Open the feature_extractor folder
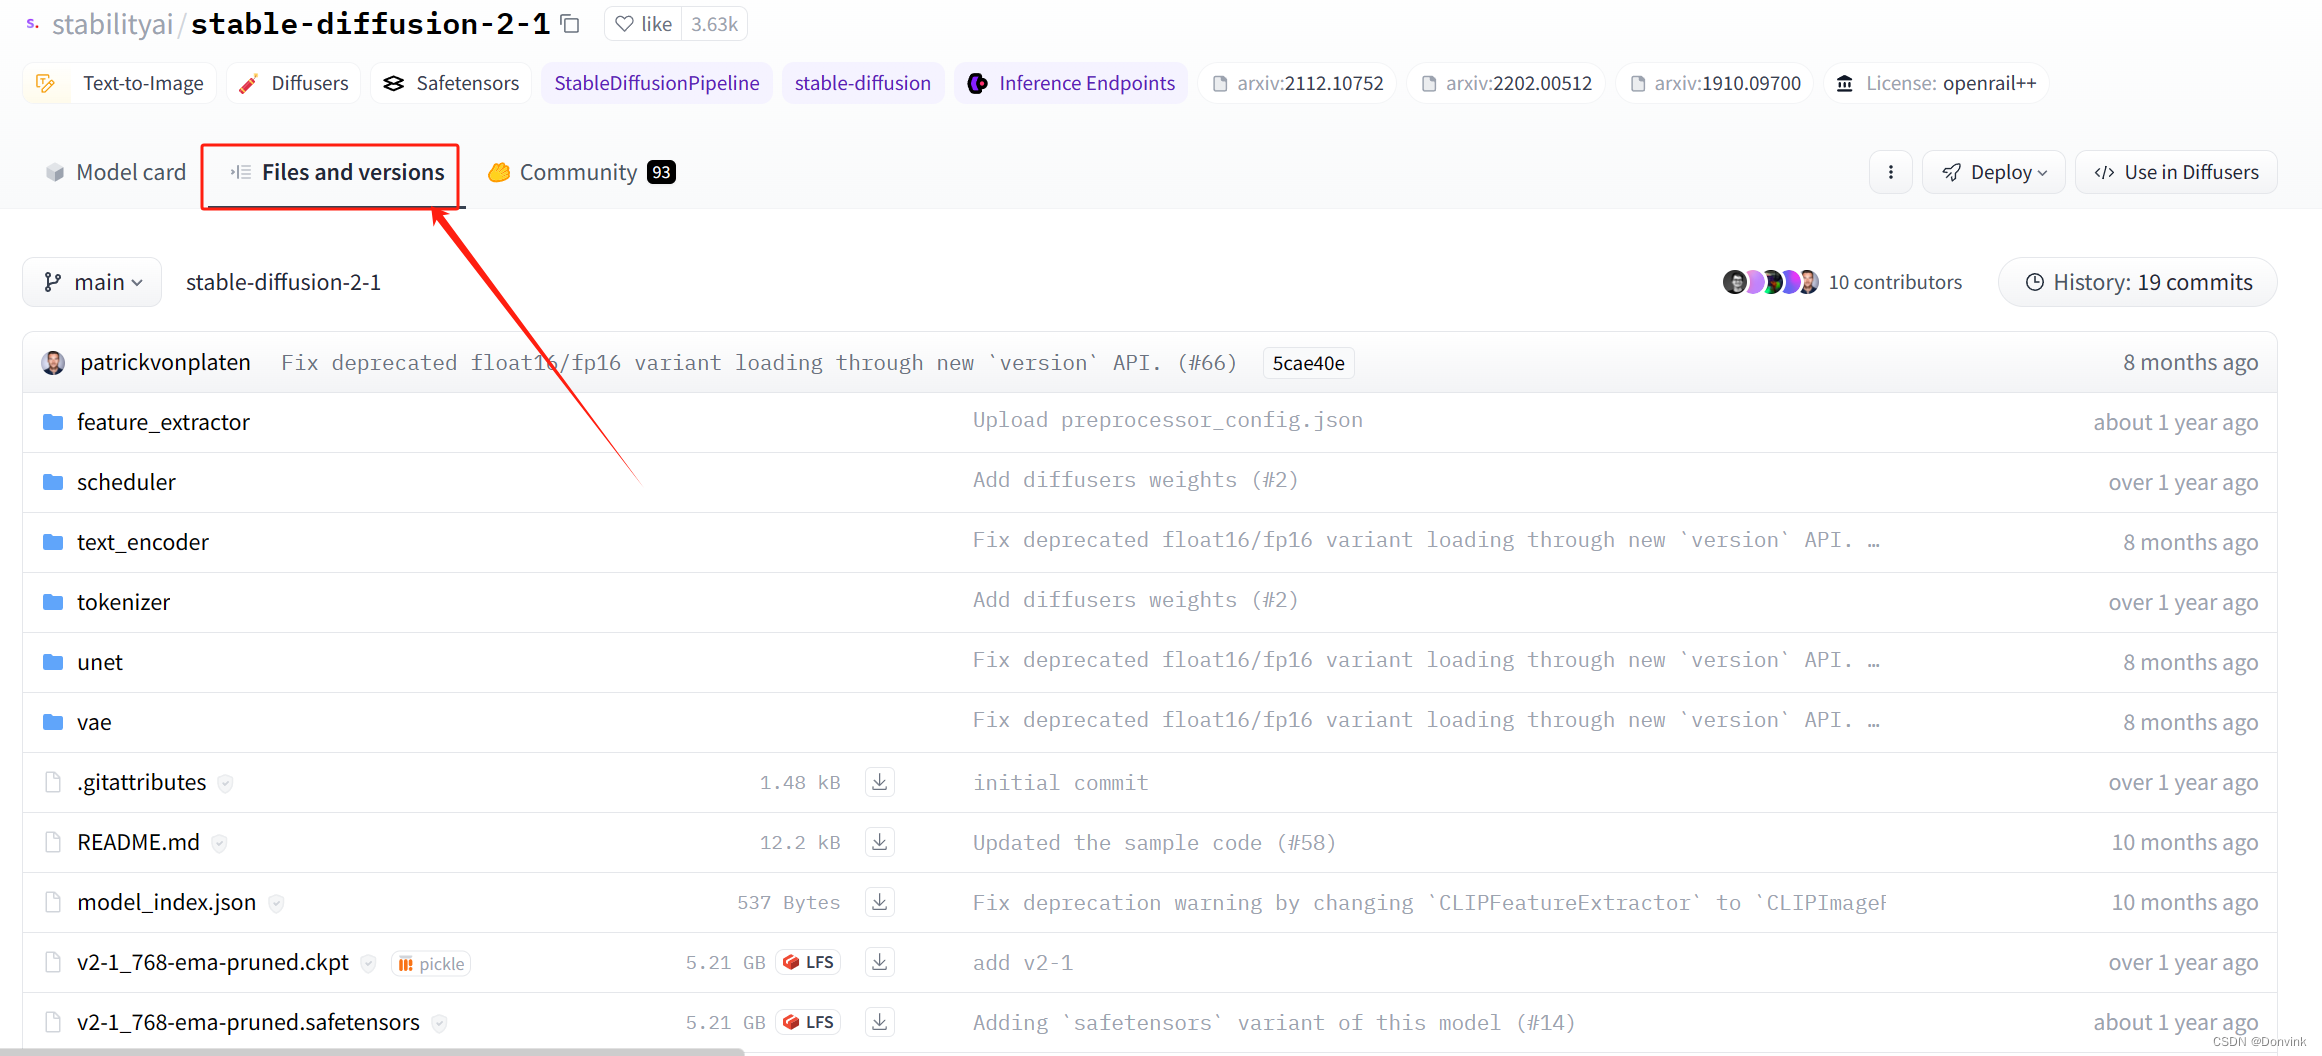 point(163,422)
